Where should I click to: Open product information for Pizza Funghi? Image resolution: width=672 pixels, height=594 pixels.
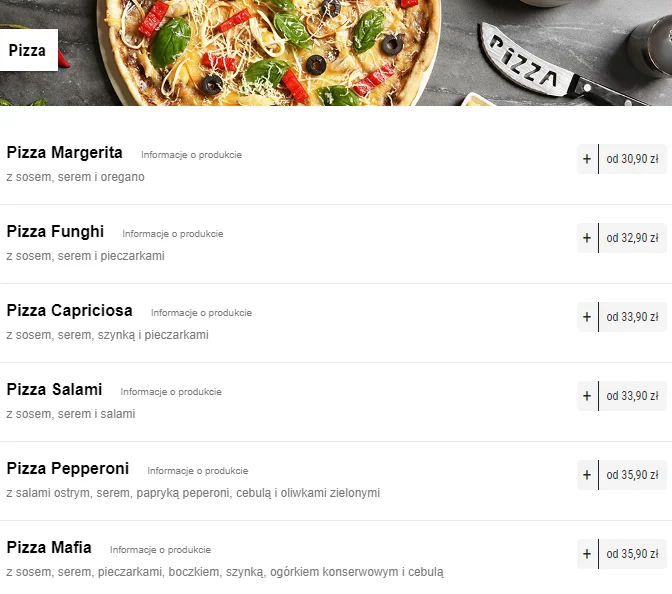pyautogui.click(x=173, y=234)
